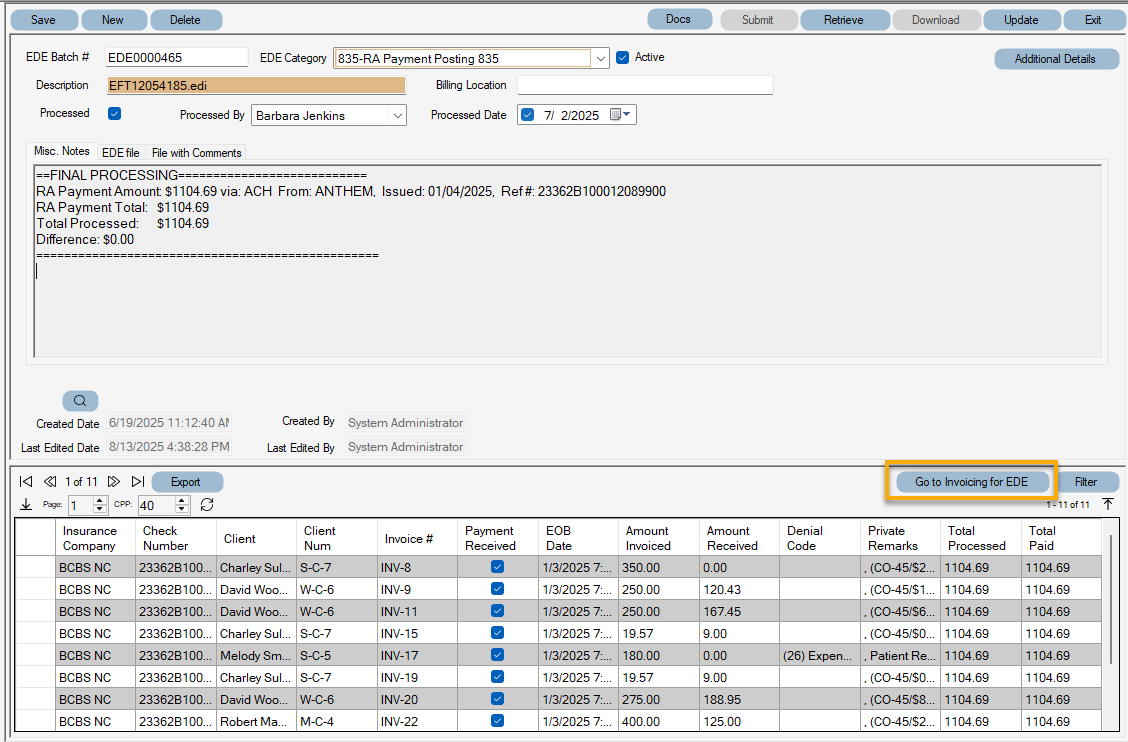Viewport: 1128px width, 742px height.
Task: Uncheck the Active checkbox
Action: tap(624, 57)
